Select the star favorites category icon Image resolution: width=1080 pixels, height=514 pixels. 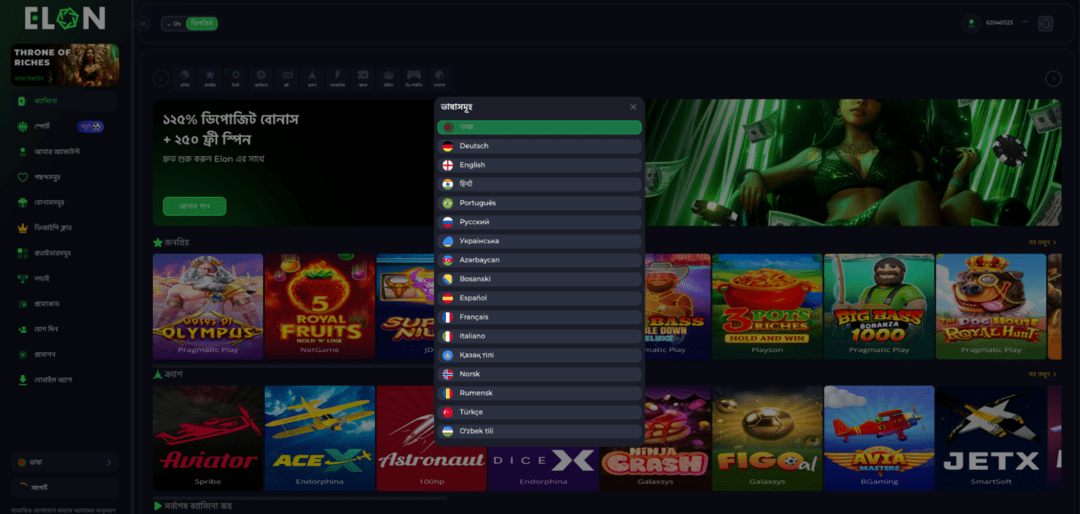[x=210, y=78]
